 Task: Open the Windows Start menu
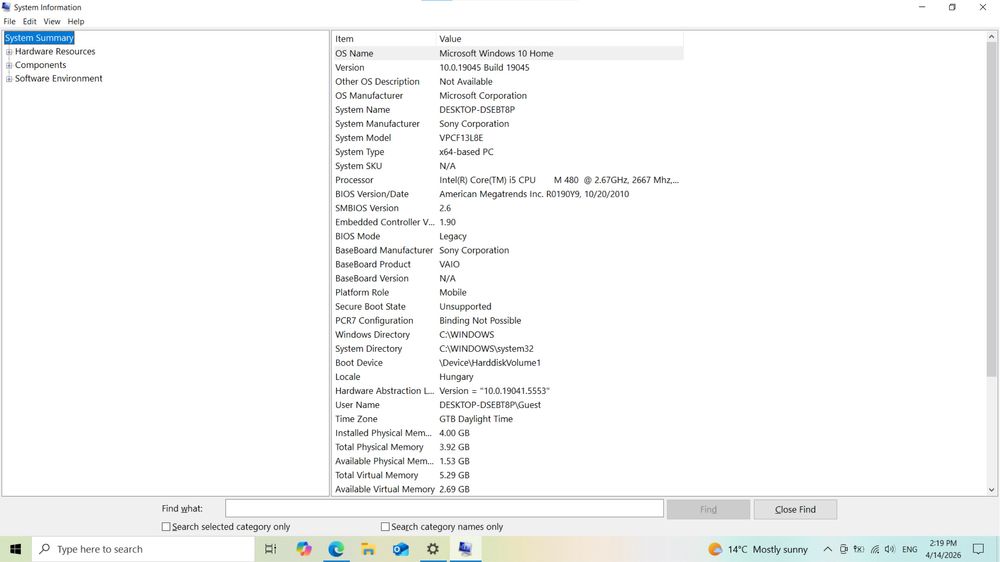pyautogui.click(x=16, y=549)
